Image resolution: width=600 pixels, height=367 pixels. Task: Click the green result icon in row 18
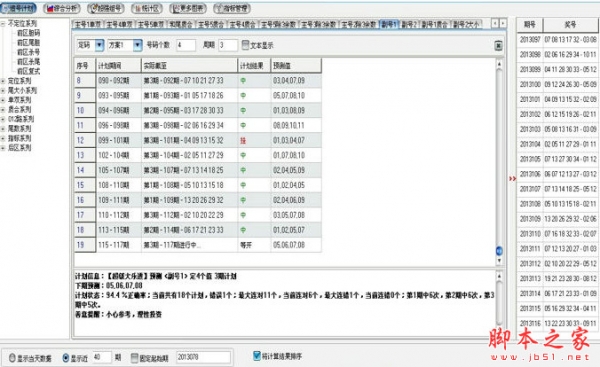coord(243,230)
